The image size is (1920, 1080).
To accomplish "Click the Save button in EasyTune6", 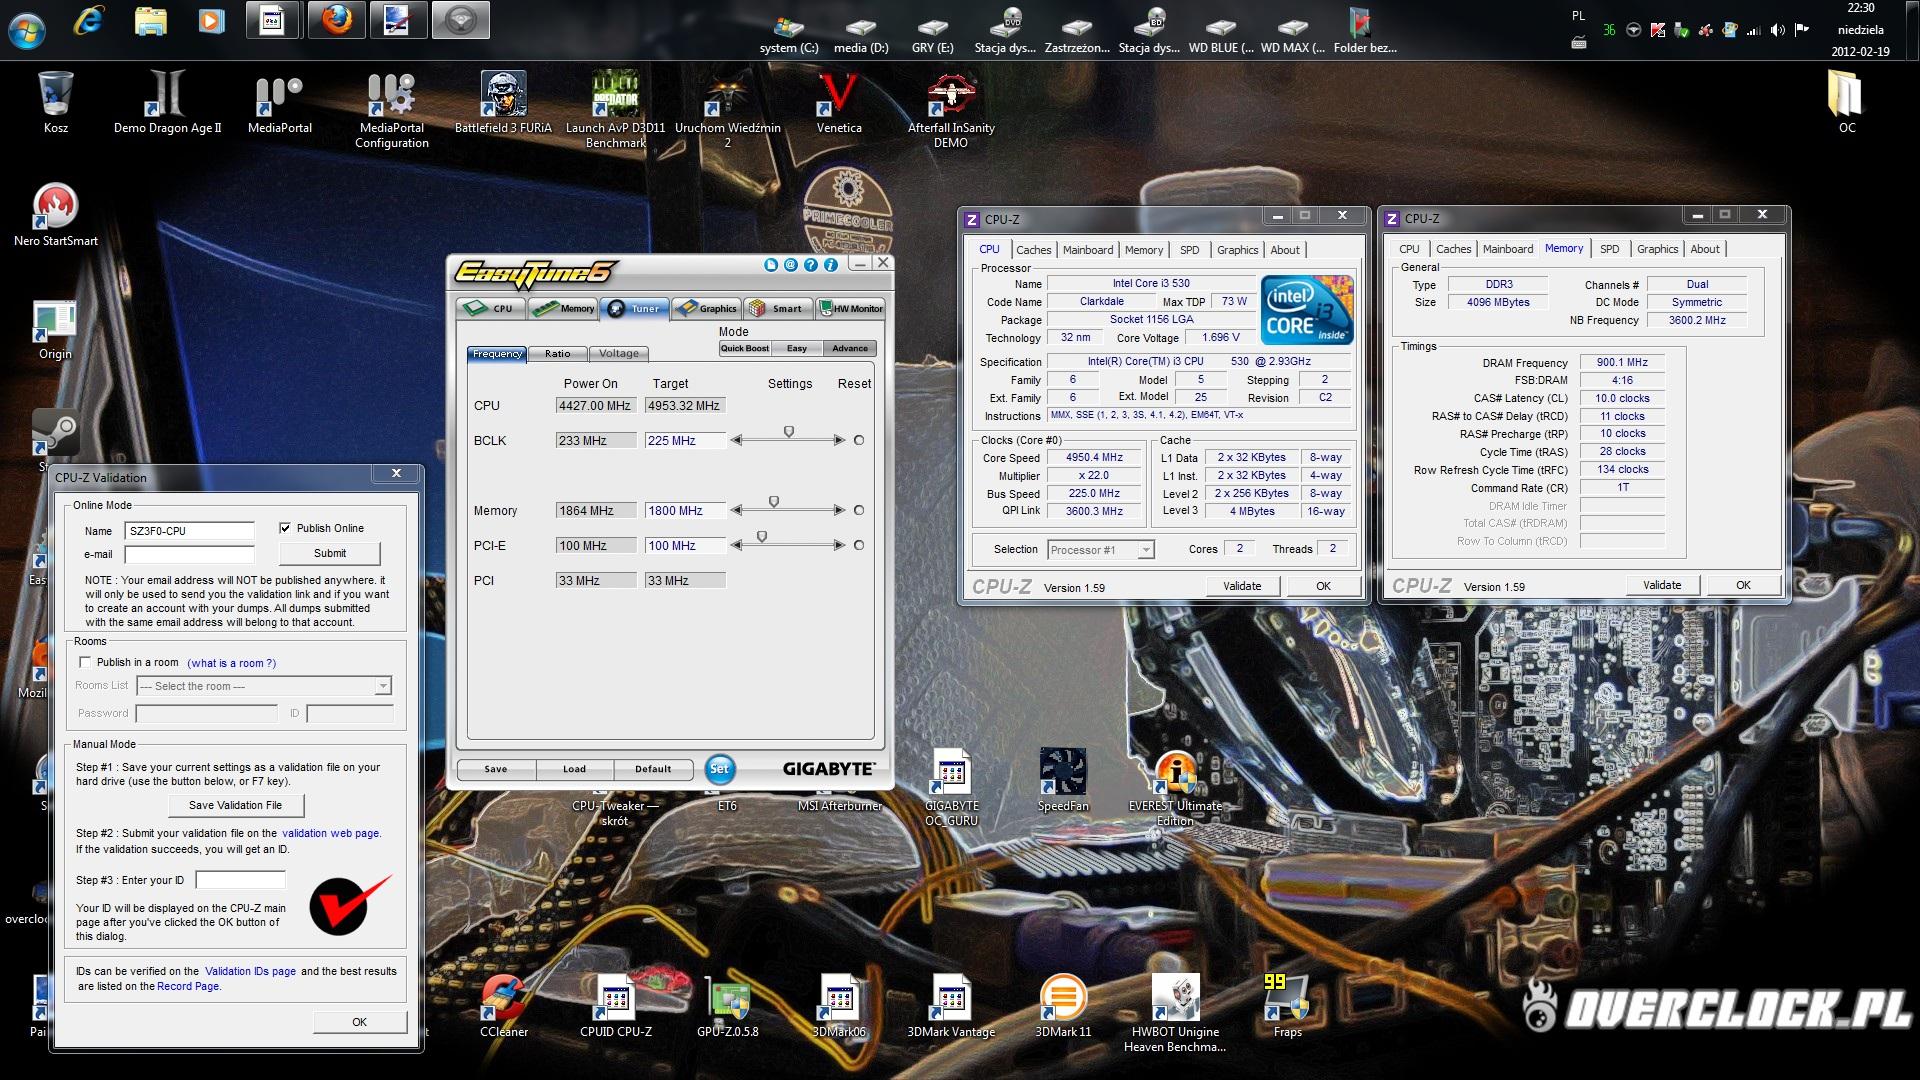I will (496, 769).
